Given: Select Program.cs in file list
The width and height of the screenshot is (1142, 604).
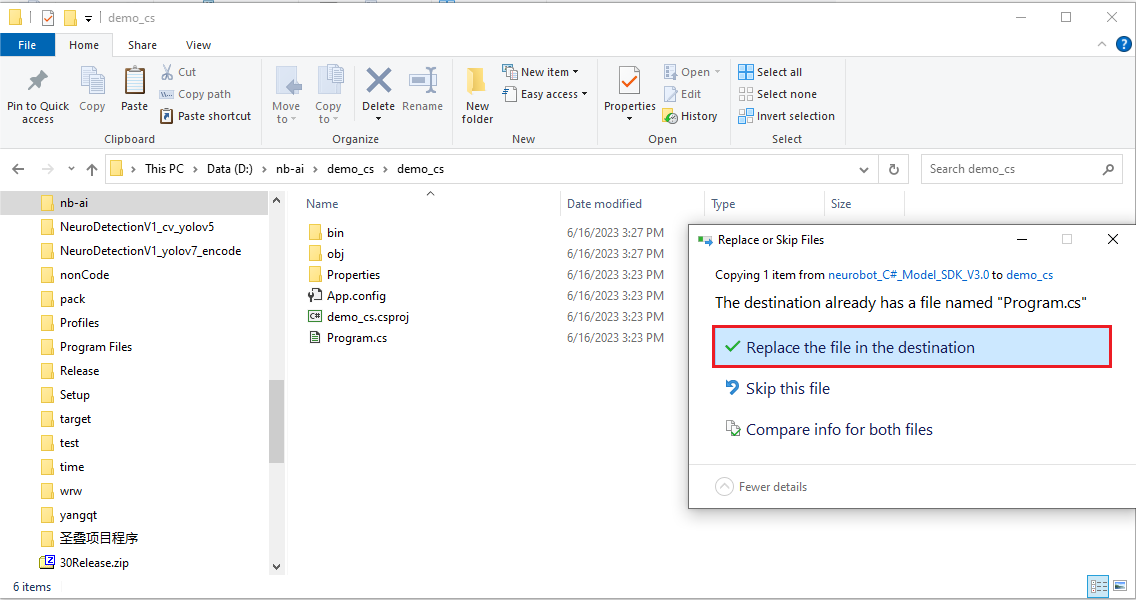Looking at the screenshot, I should [x=356, y=338].
